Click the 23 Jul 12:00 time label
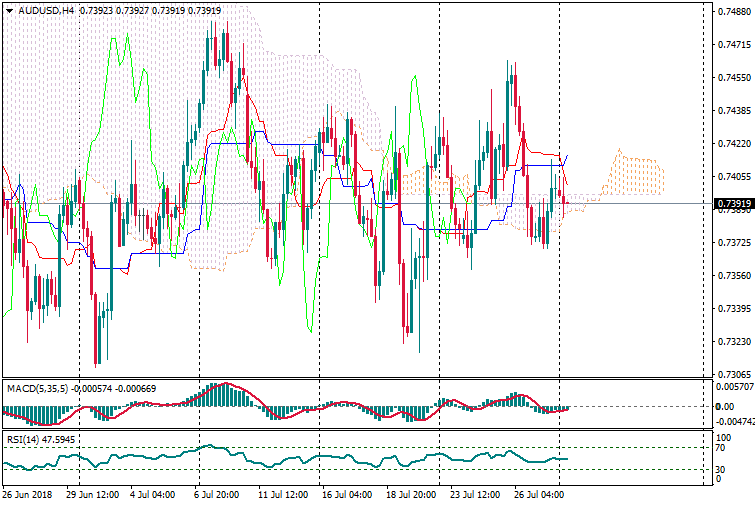755x506 pixels. pos(475,494)
